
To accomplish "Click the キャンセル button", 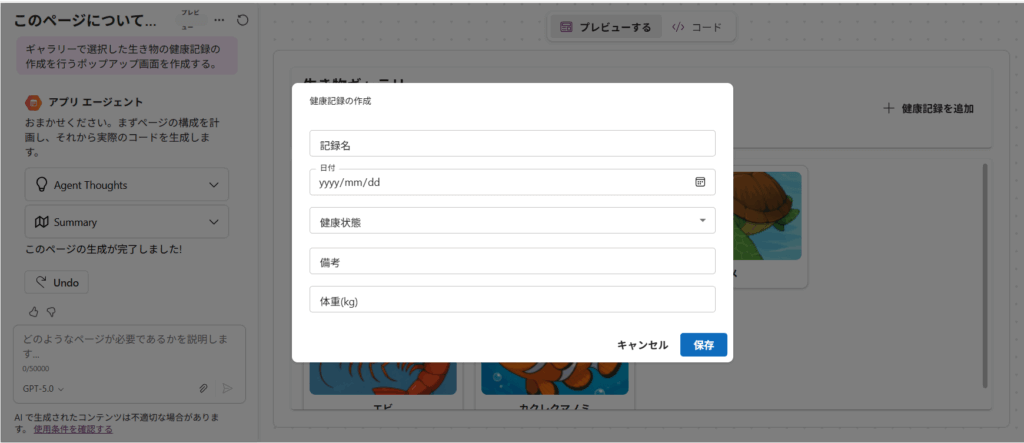I will point(642,345).
